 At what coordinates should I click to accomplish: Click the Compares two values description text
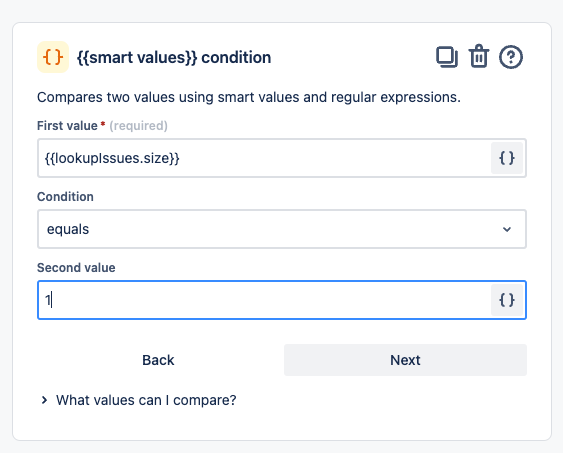pyautogui.click(x=249, y=97)
